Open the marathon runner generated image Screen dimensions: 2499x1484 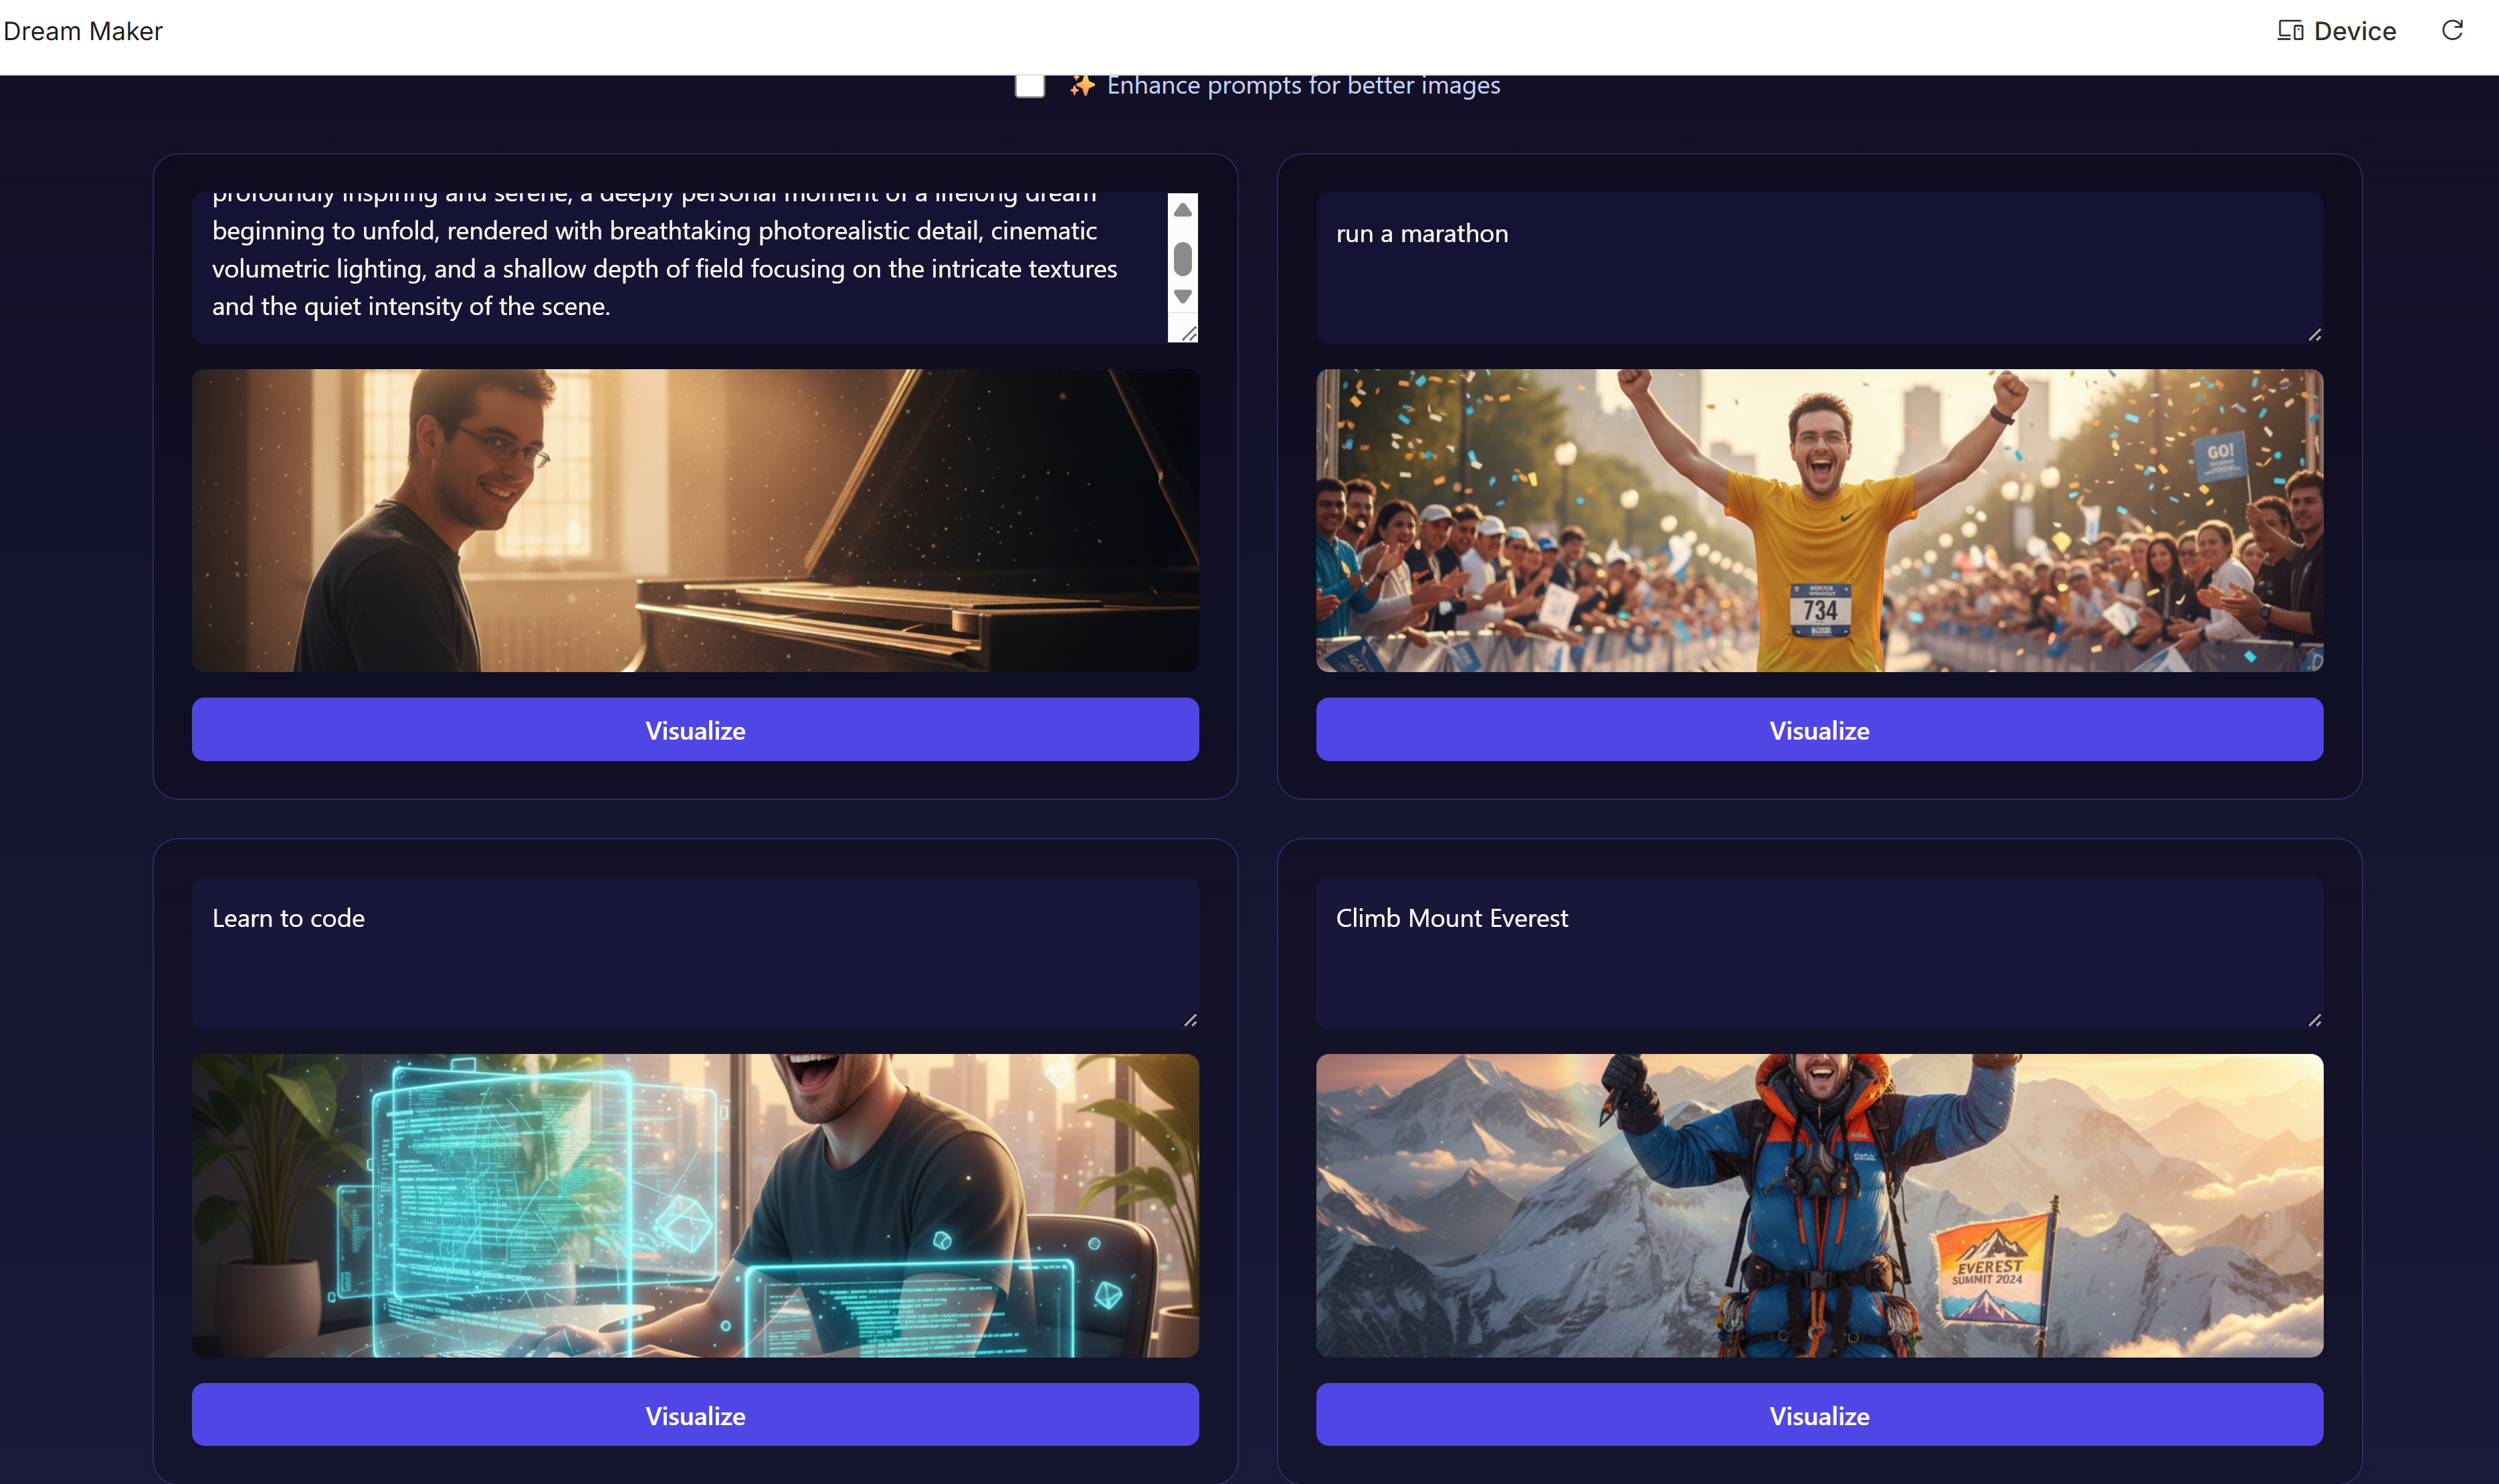(x=1818, y=520)
